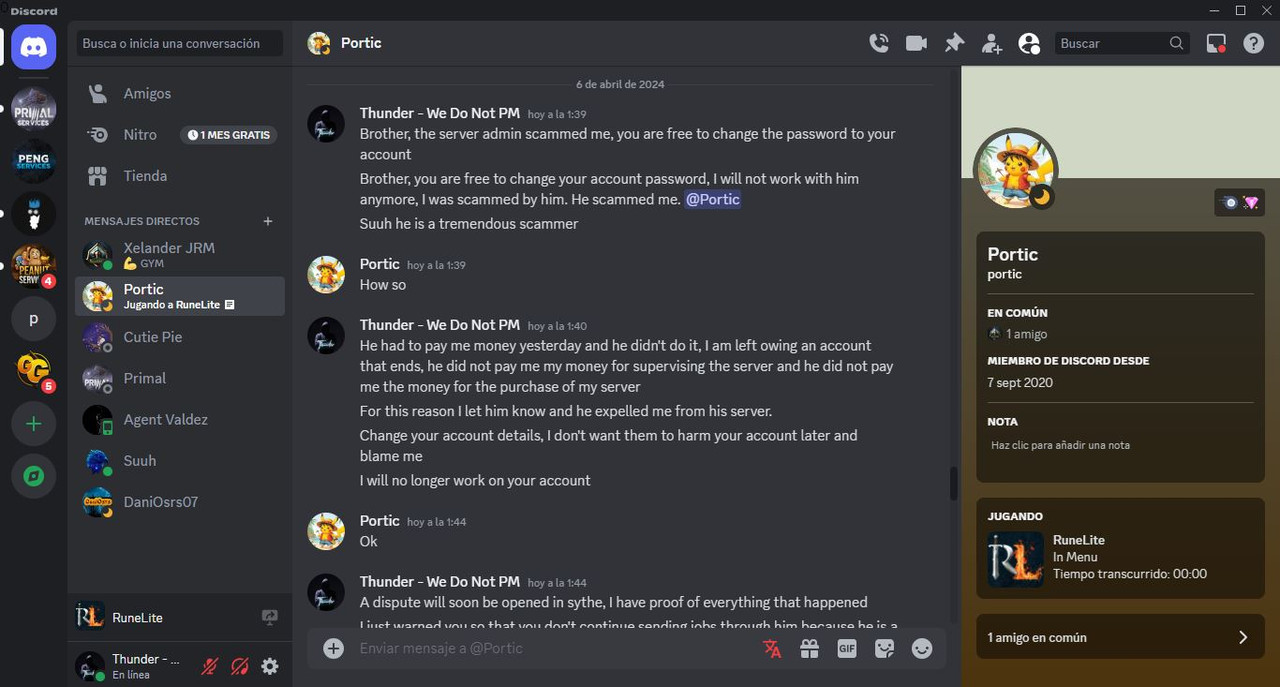Open the GIF picker
This screenshot has height=687, width=1280.
click(847, 648)
